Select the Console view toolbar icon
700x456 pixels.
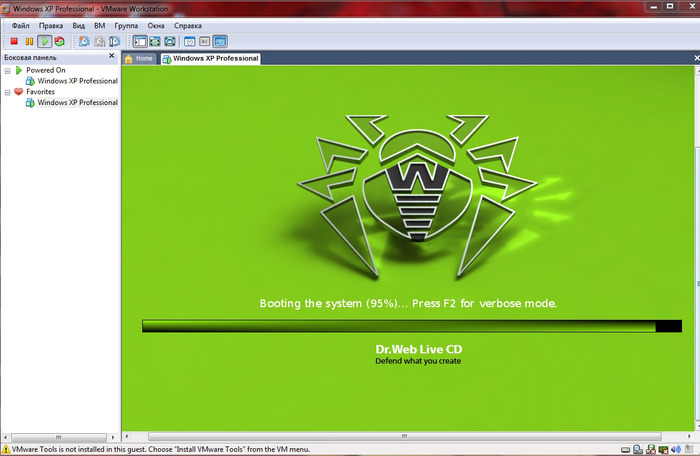220,42
